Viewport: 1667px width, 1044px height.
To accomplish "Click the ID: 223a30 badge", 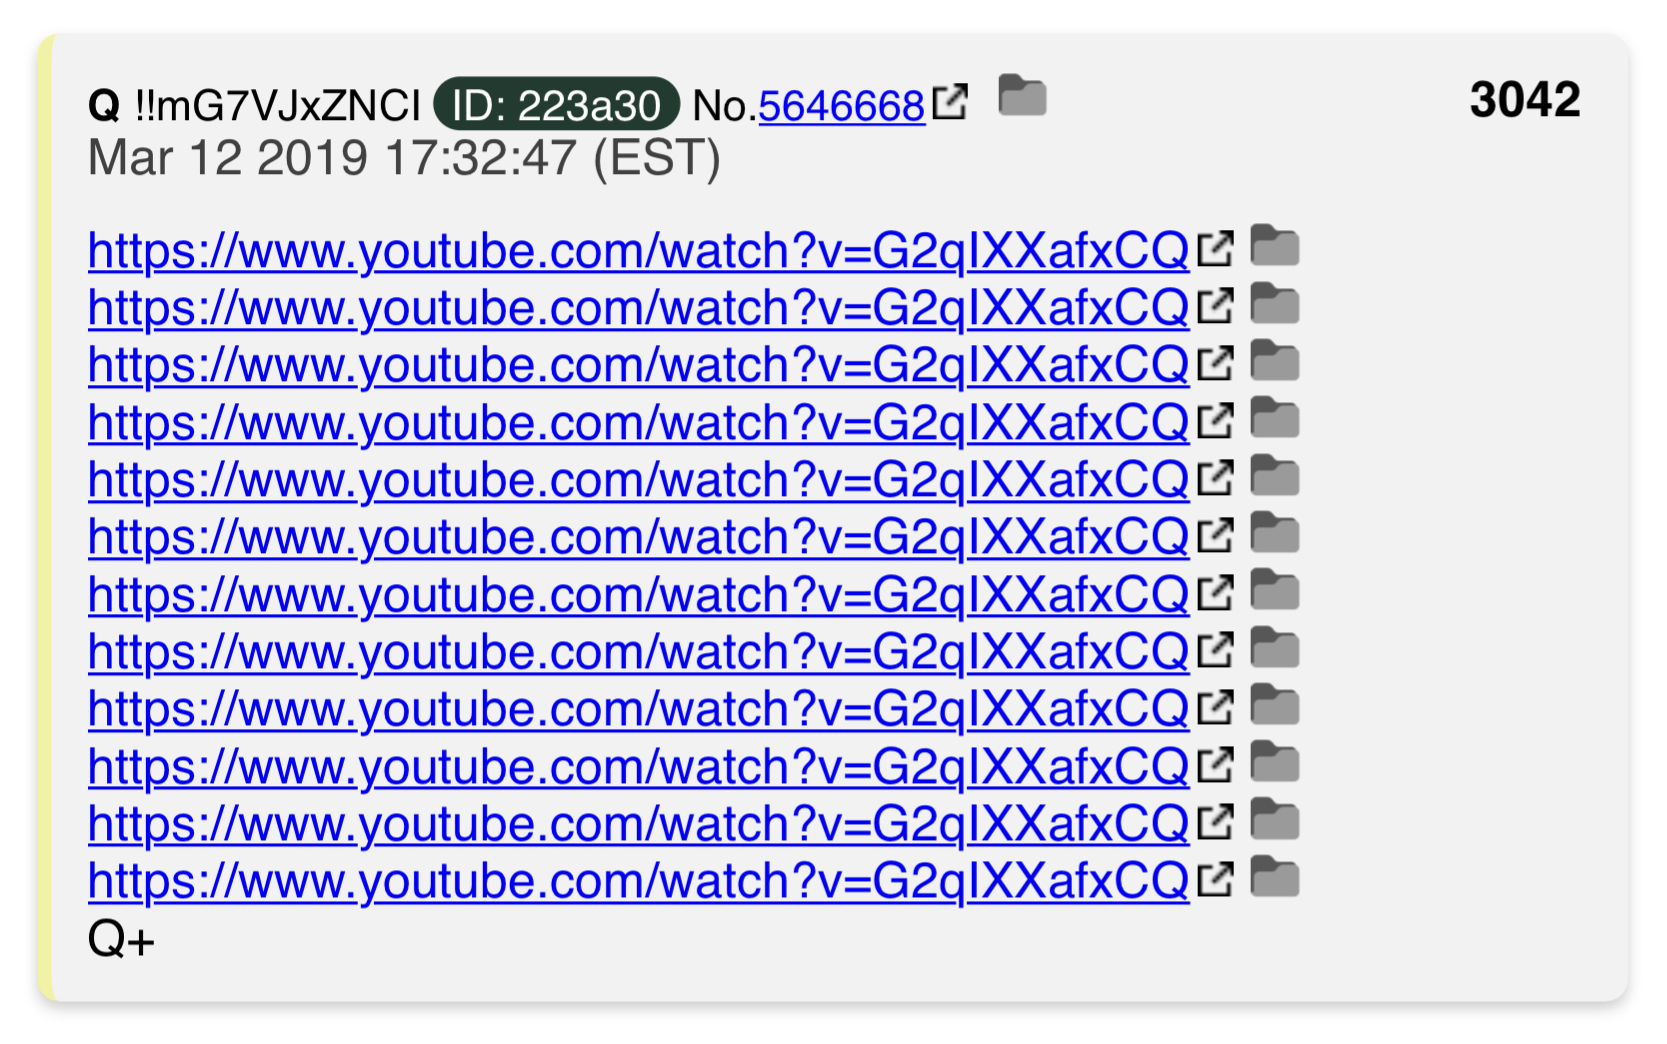I will point(556,105).
